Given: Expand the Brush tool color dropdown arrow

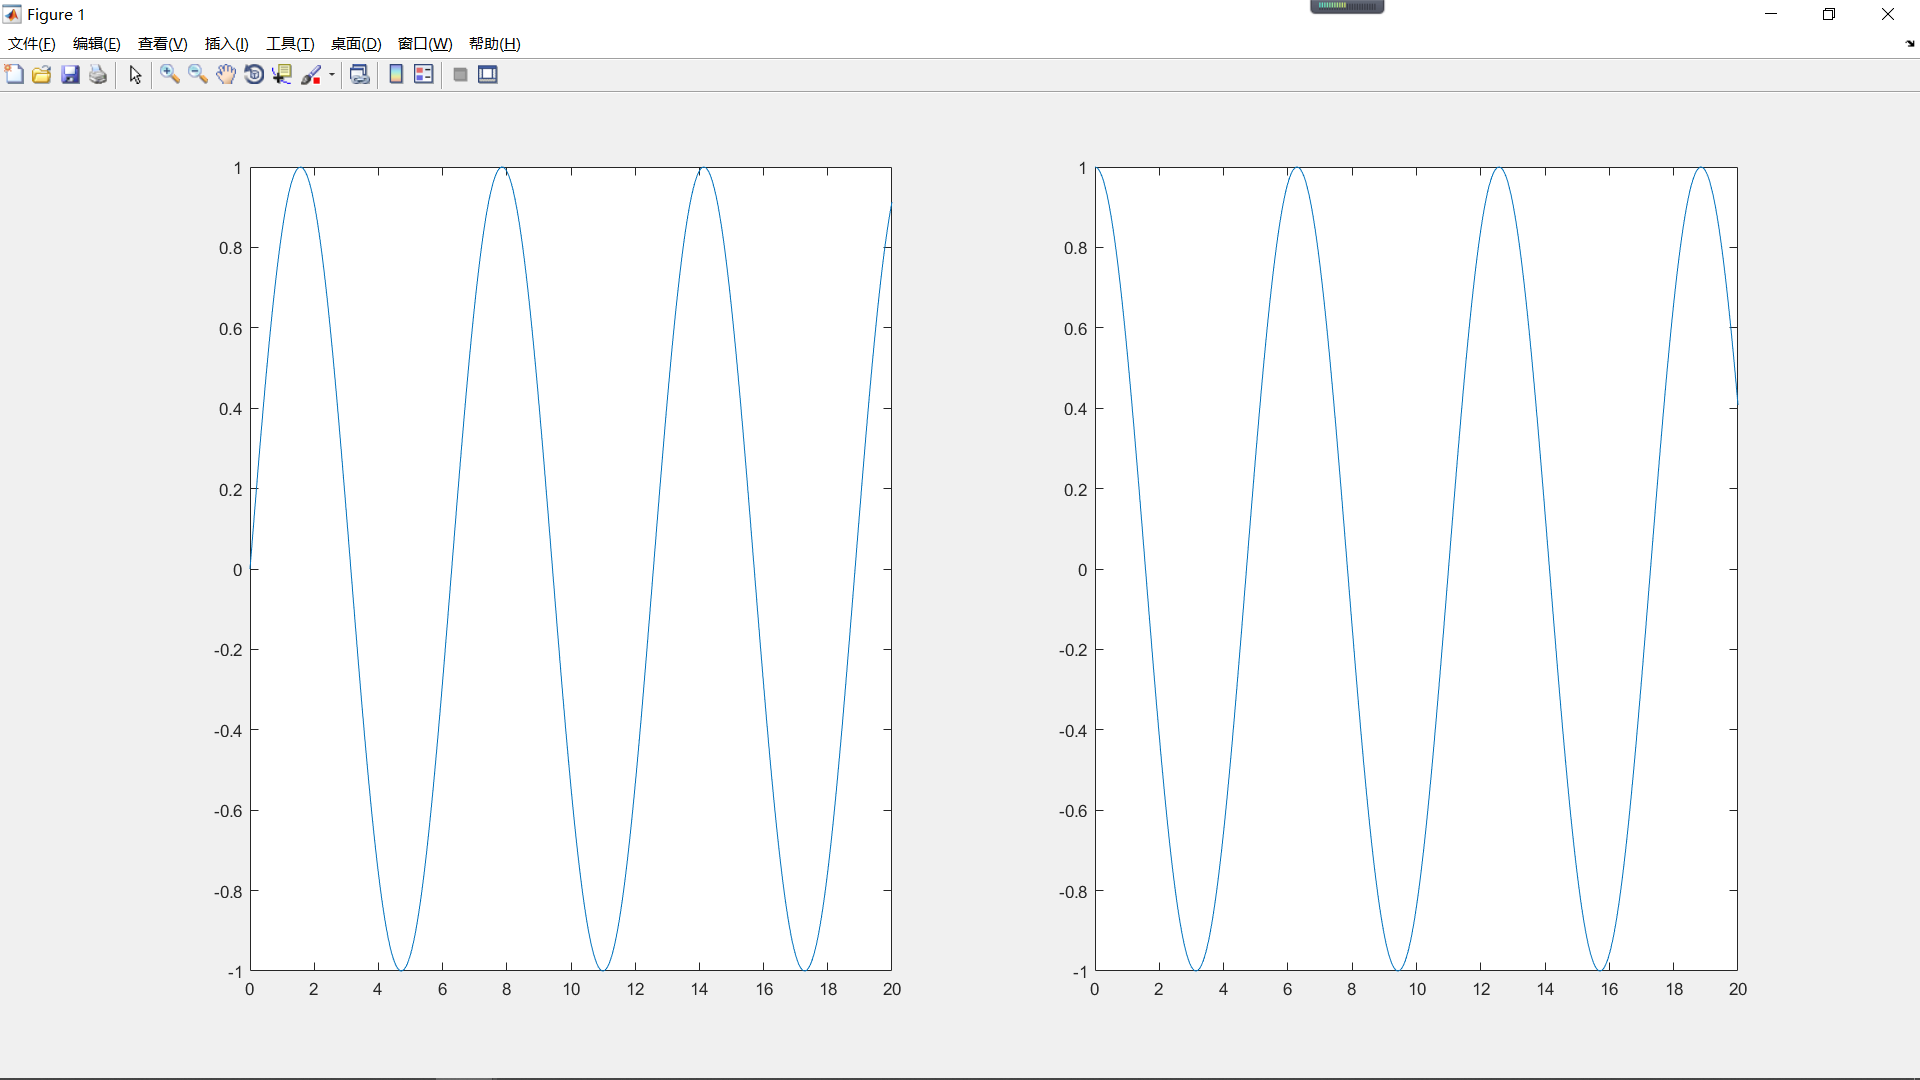Looking at the screenshot, I should (332, 75).
